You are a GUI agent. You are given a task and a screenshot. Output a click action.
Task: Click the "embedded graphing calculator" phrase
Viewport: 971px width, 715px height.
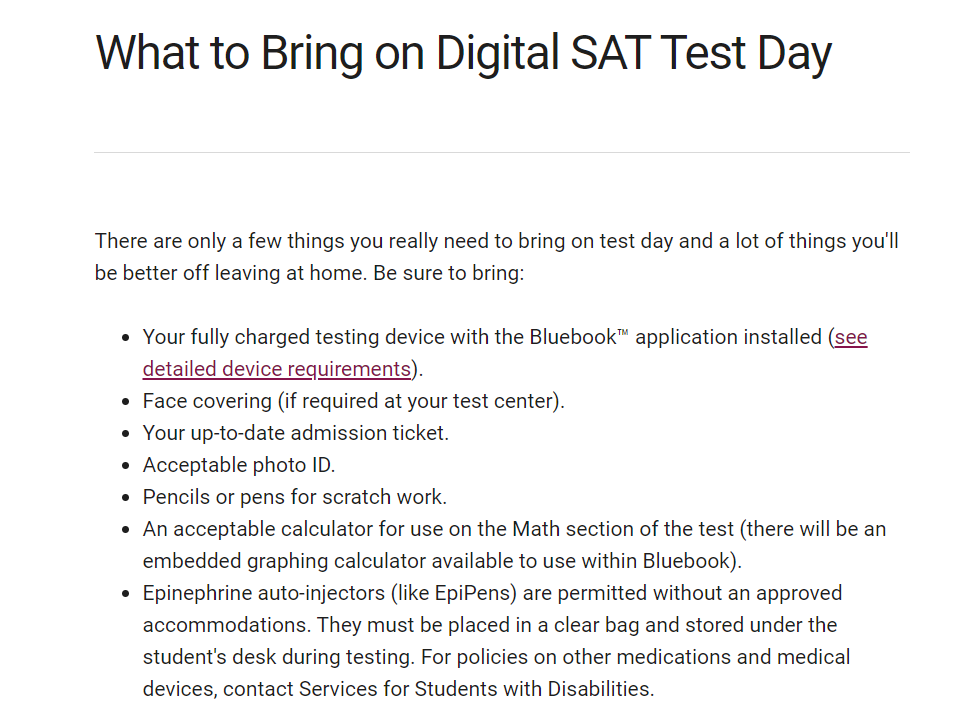pyautogui.click(x=284, y=561)
